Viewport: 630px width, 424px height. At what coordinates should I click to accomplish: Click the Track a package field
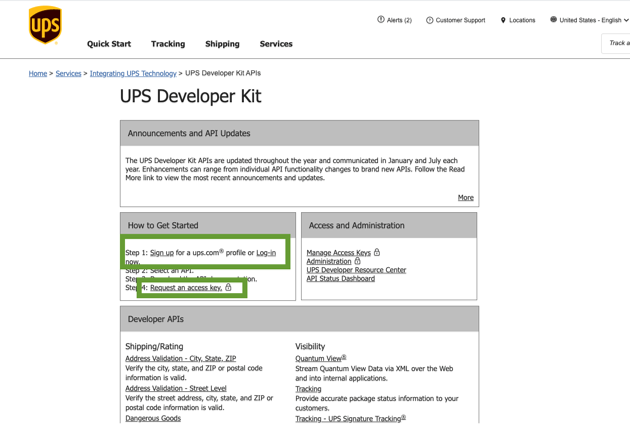(617, 43)
